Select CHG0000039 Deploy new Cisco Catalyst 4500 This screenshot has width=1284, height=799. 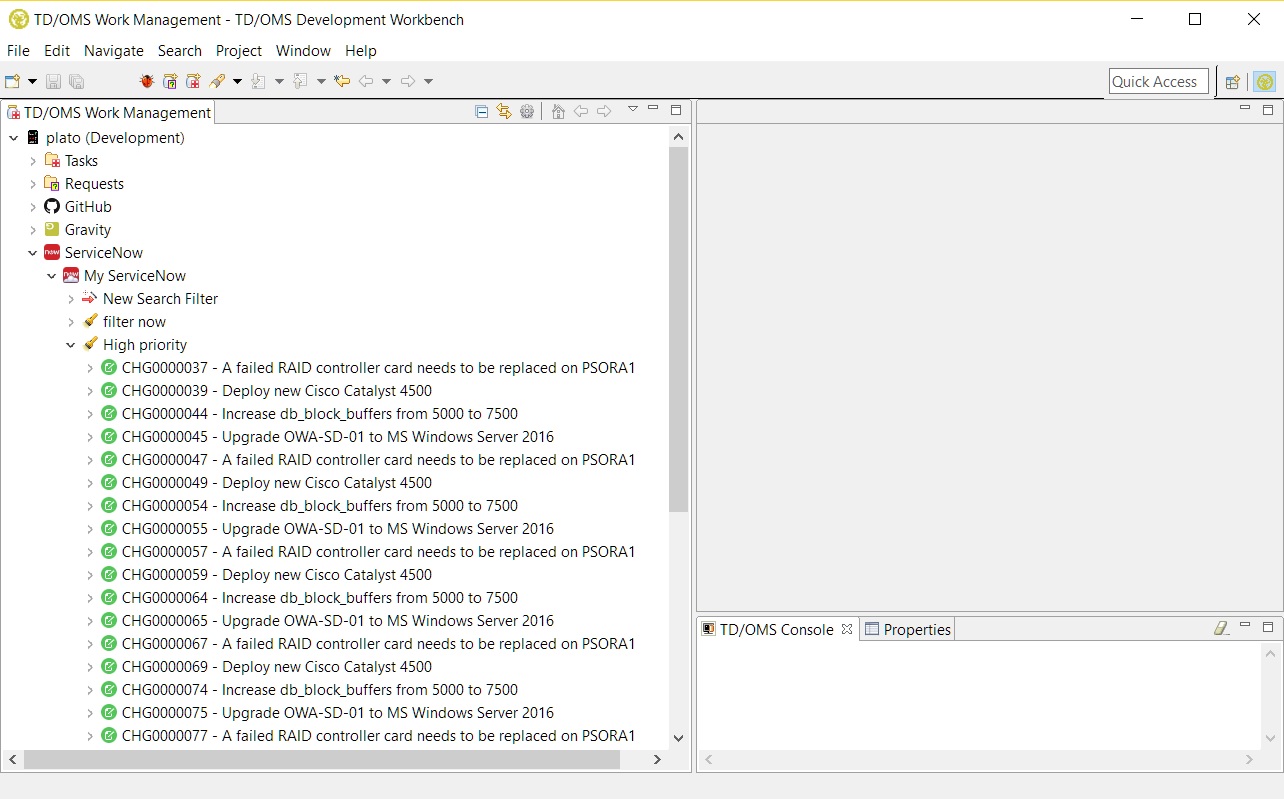[x=276, y=391]
